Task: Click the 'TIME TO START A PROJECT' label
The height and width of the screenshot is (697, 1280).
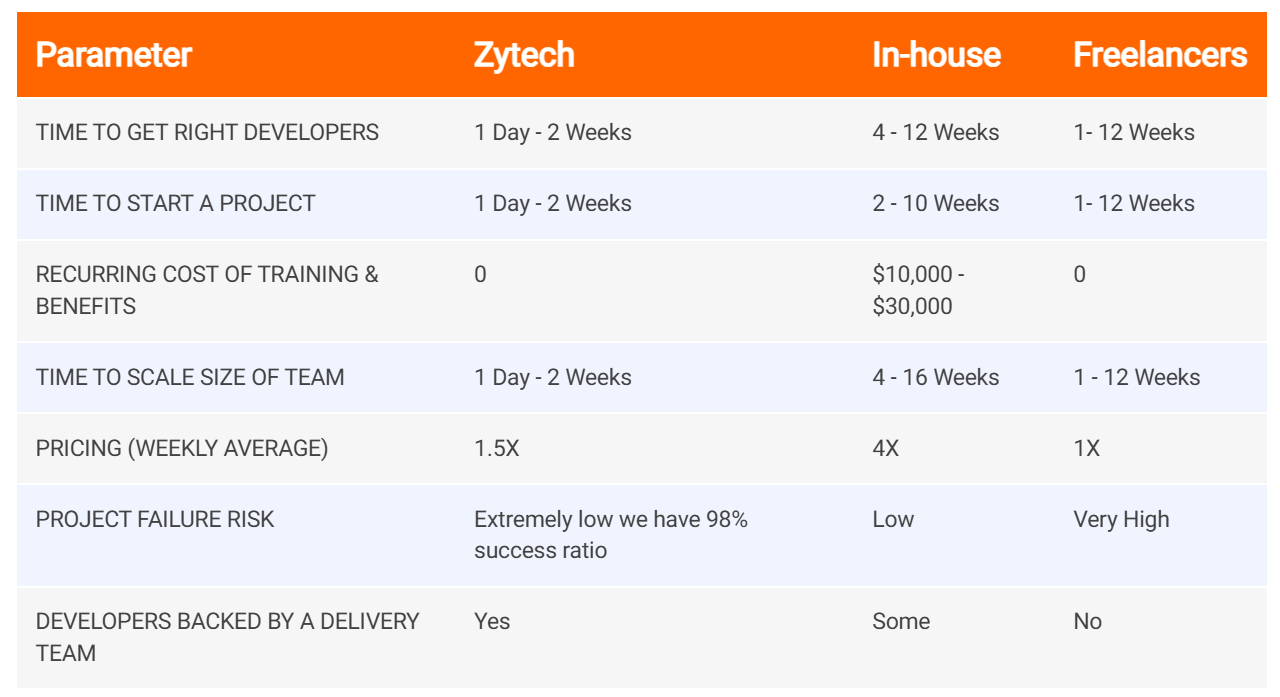Action: click(x=175, y=203)
